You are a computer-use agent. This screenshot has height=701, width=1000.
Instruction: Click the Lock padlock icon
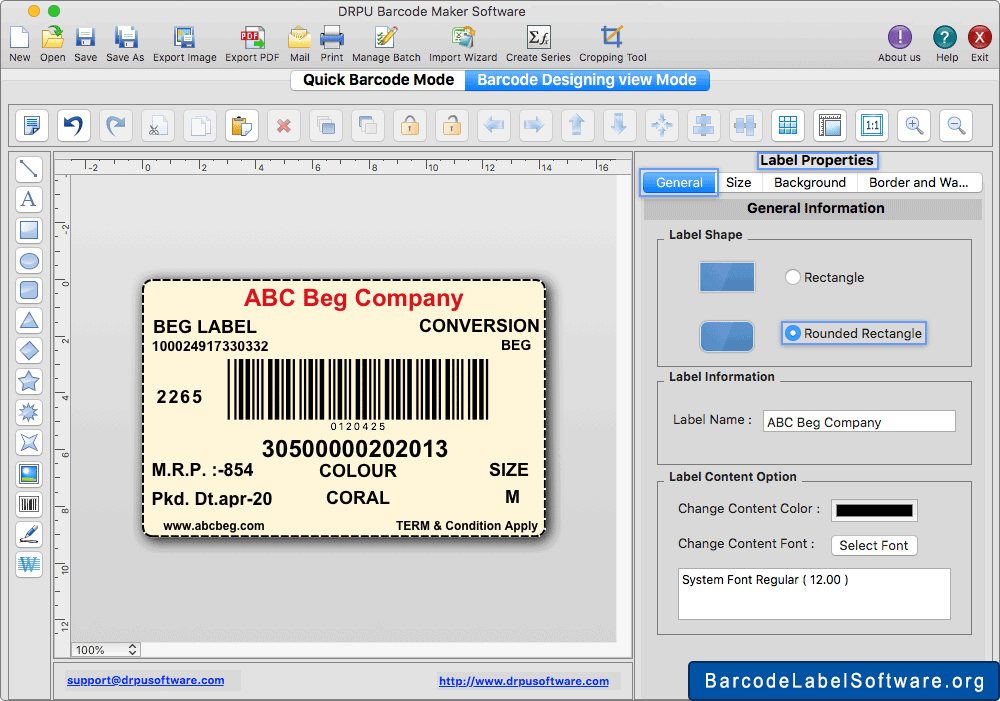[x=410, y=125]
